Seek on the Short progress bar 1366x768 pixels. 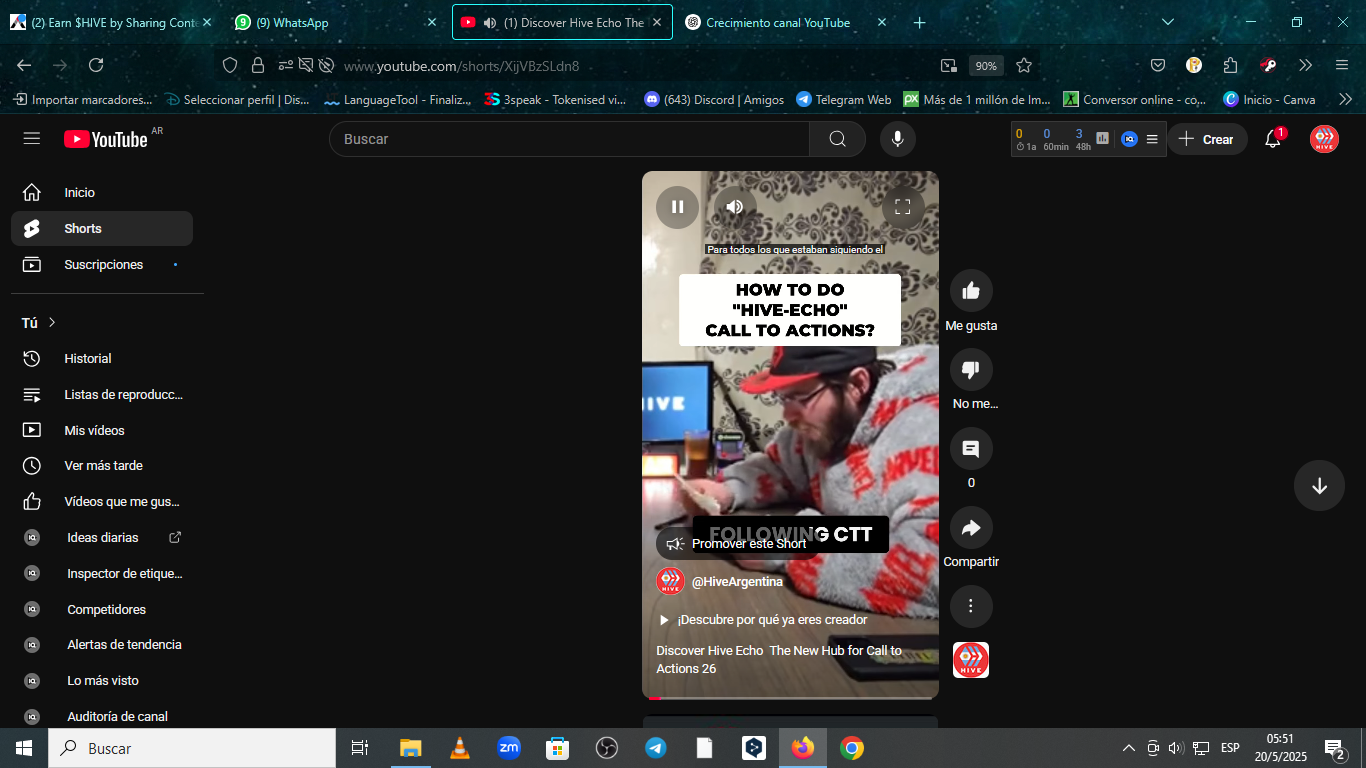click(790, 697)
